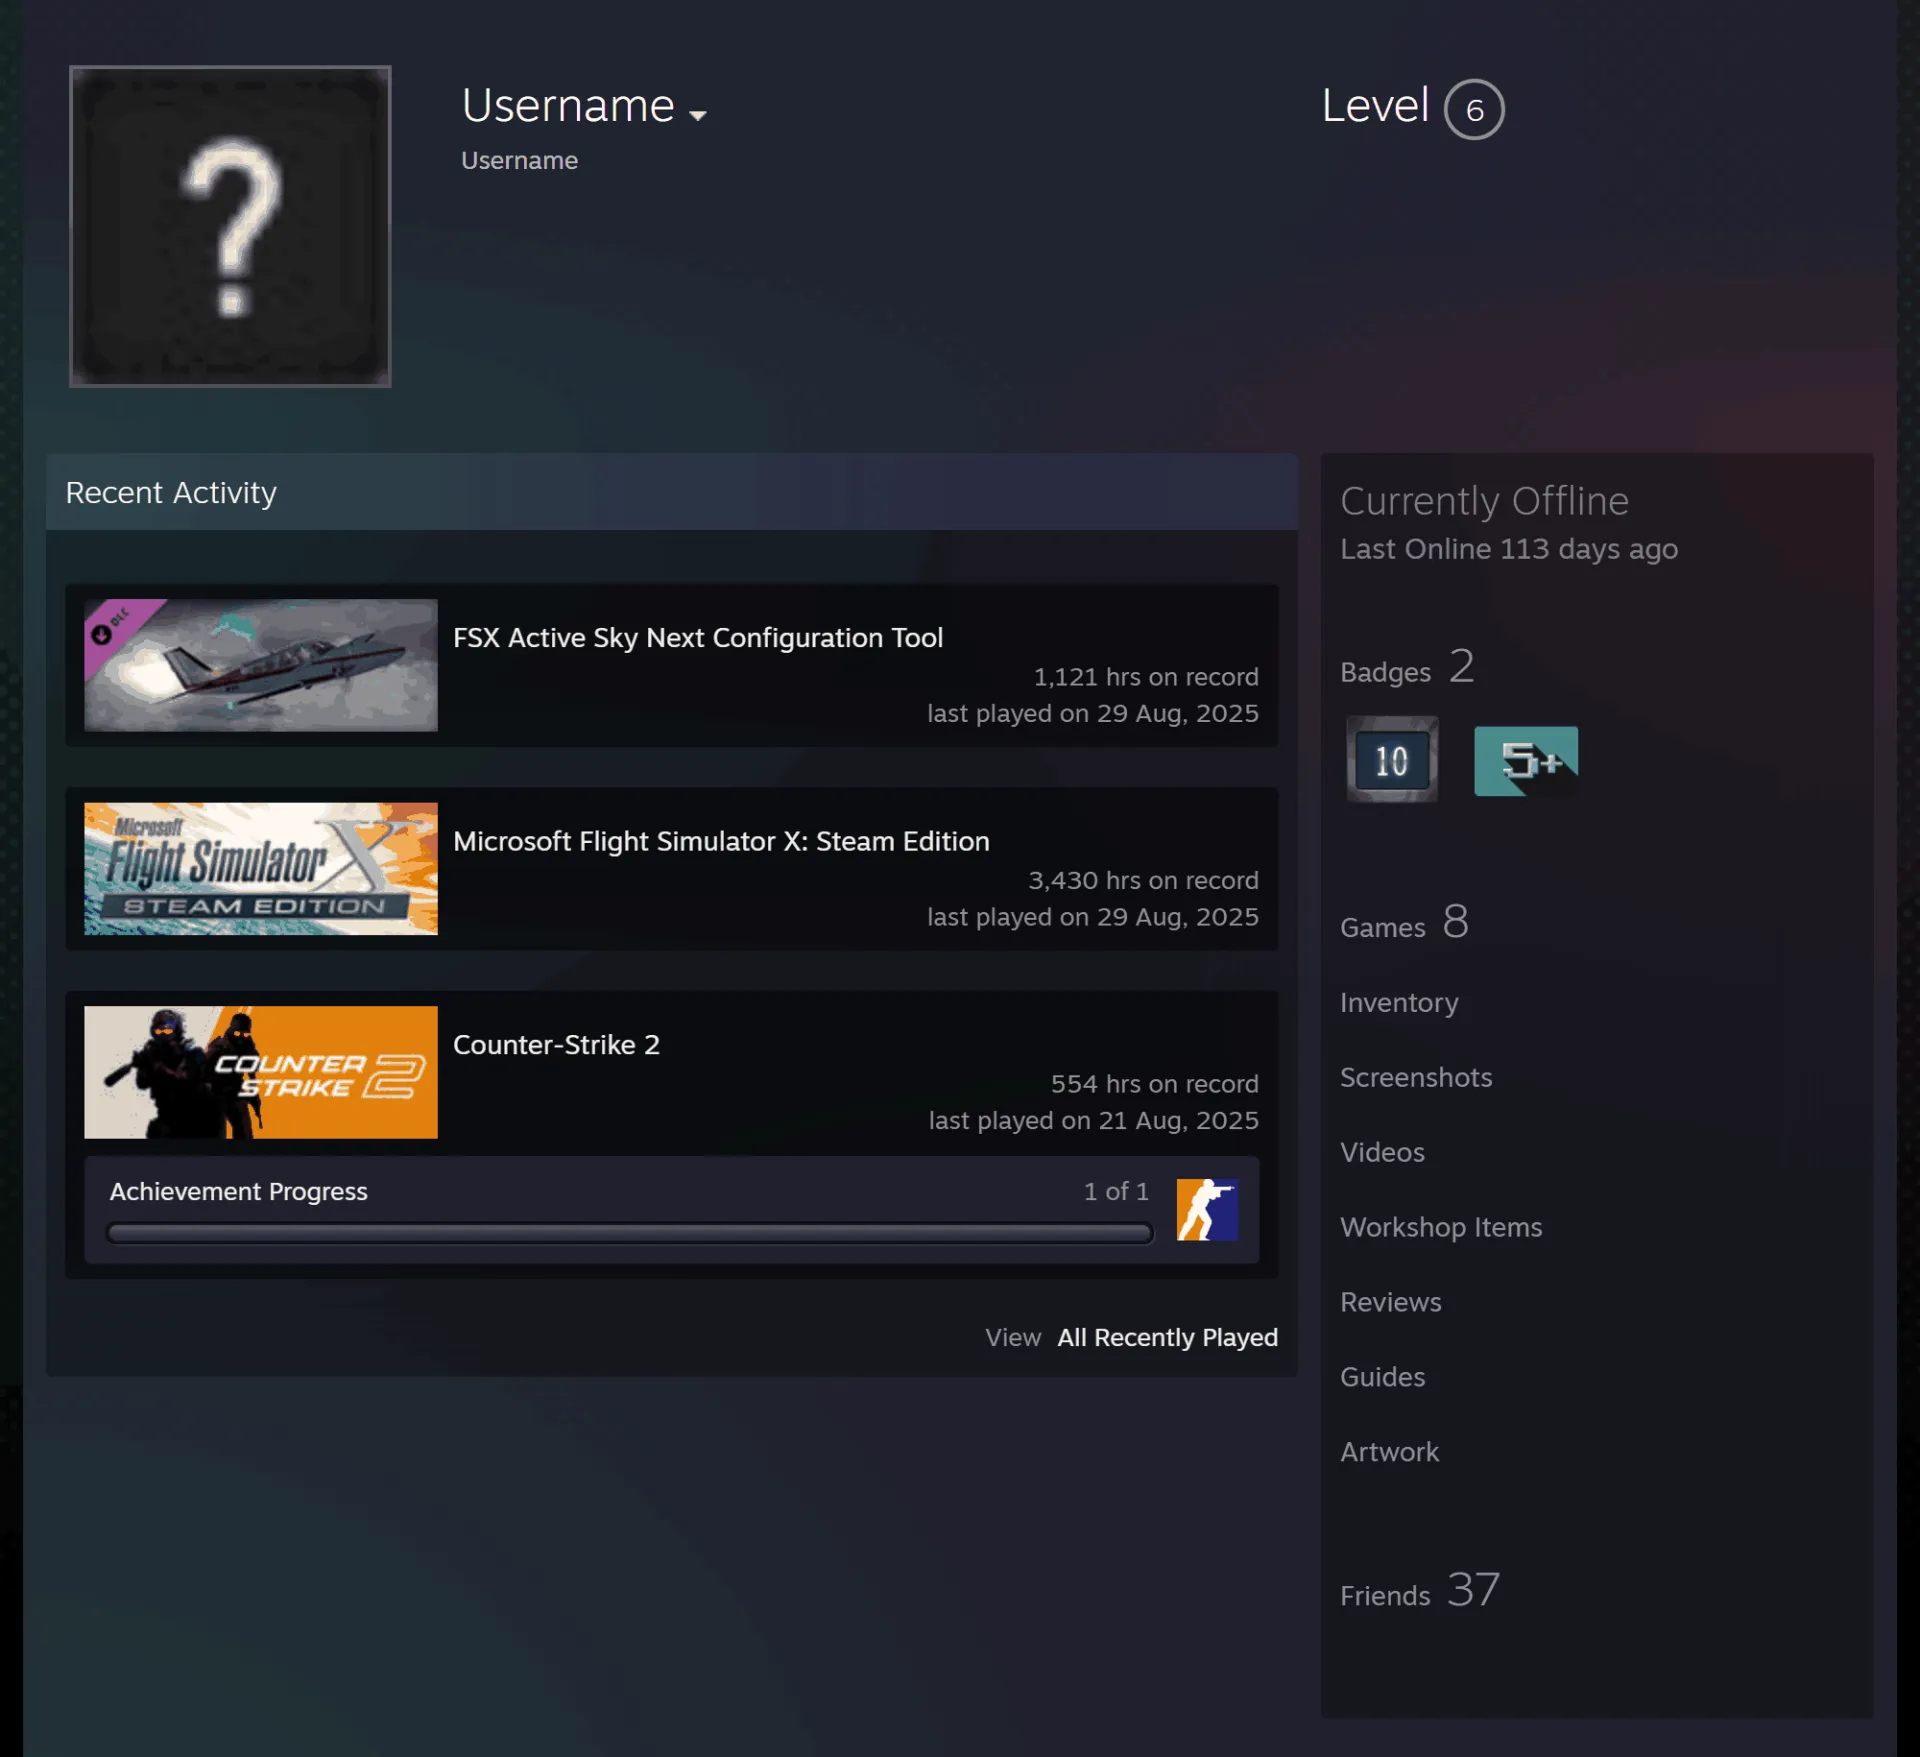The width and height of the screenshot is (1920, 1757).
Task: Open the Counter-Strike 2 title link
Action: tap(556, 1045)
